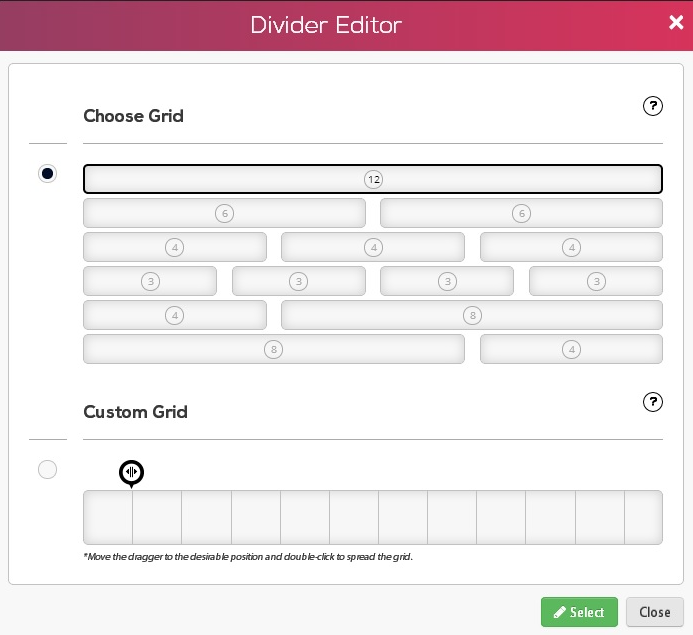
Task: Select the 4 block in 4-8 layout
Action: point(175,315)
